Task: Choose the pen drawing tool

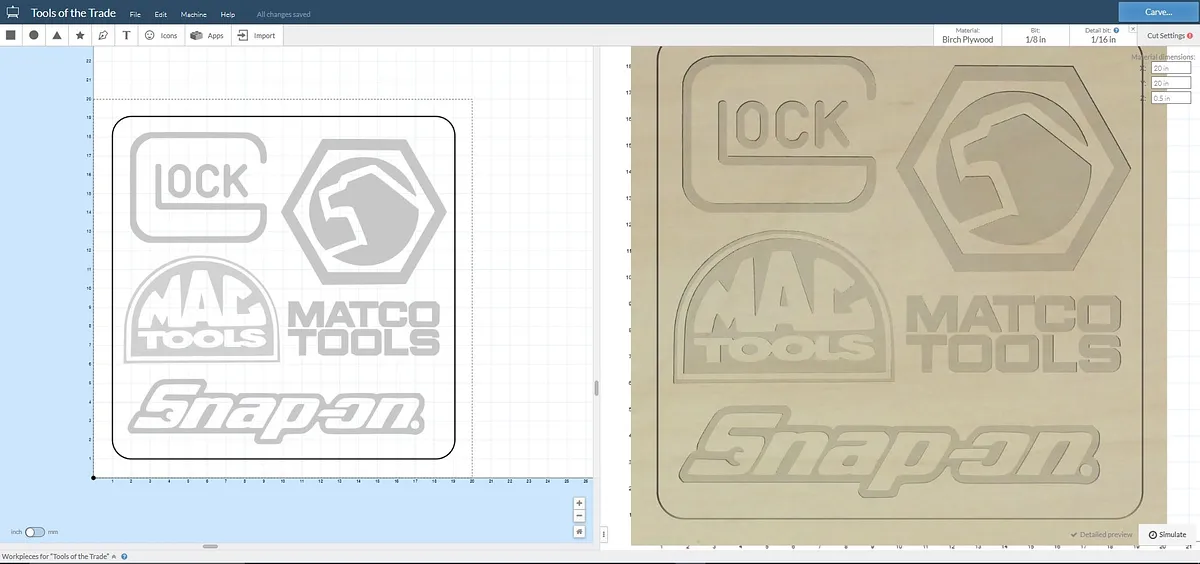Action: [103, 35]
